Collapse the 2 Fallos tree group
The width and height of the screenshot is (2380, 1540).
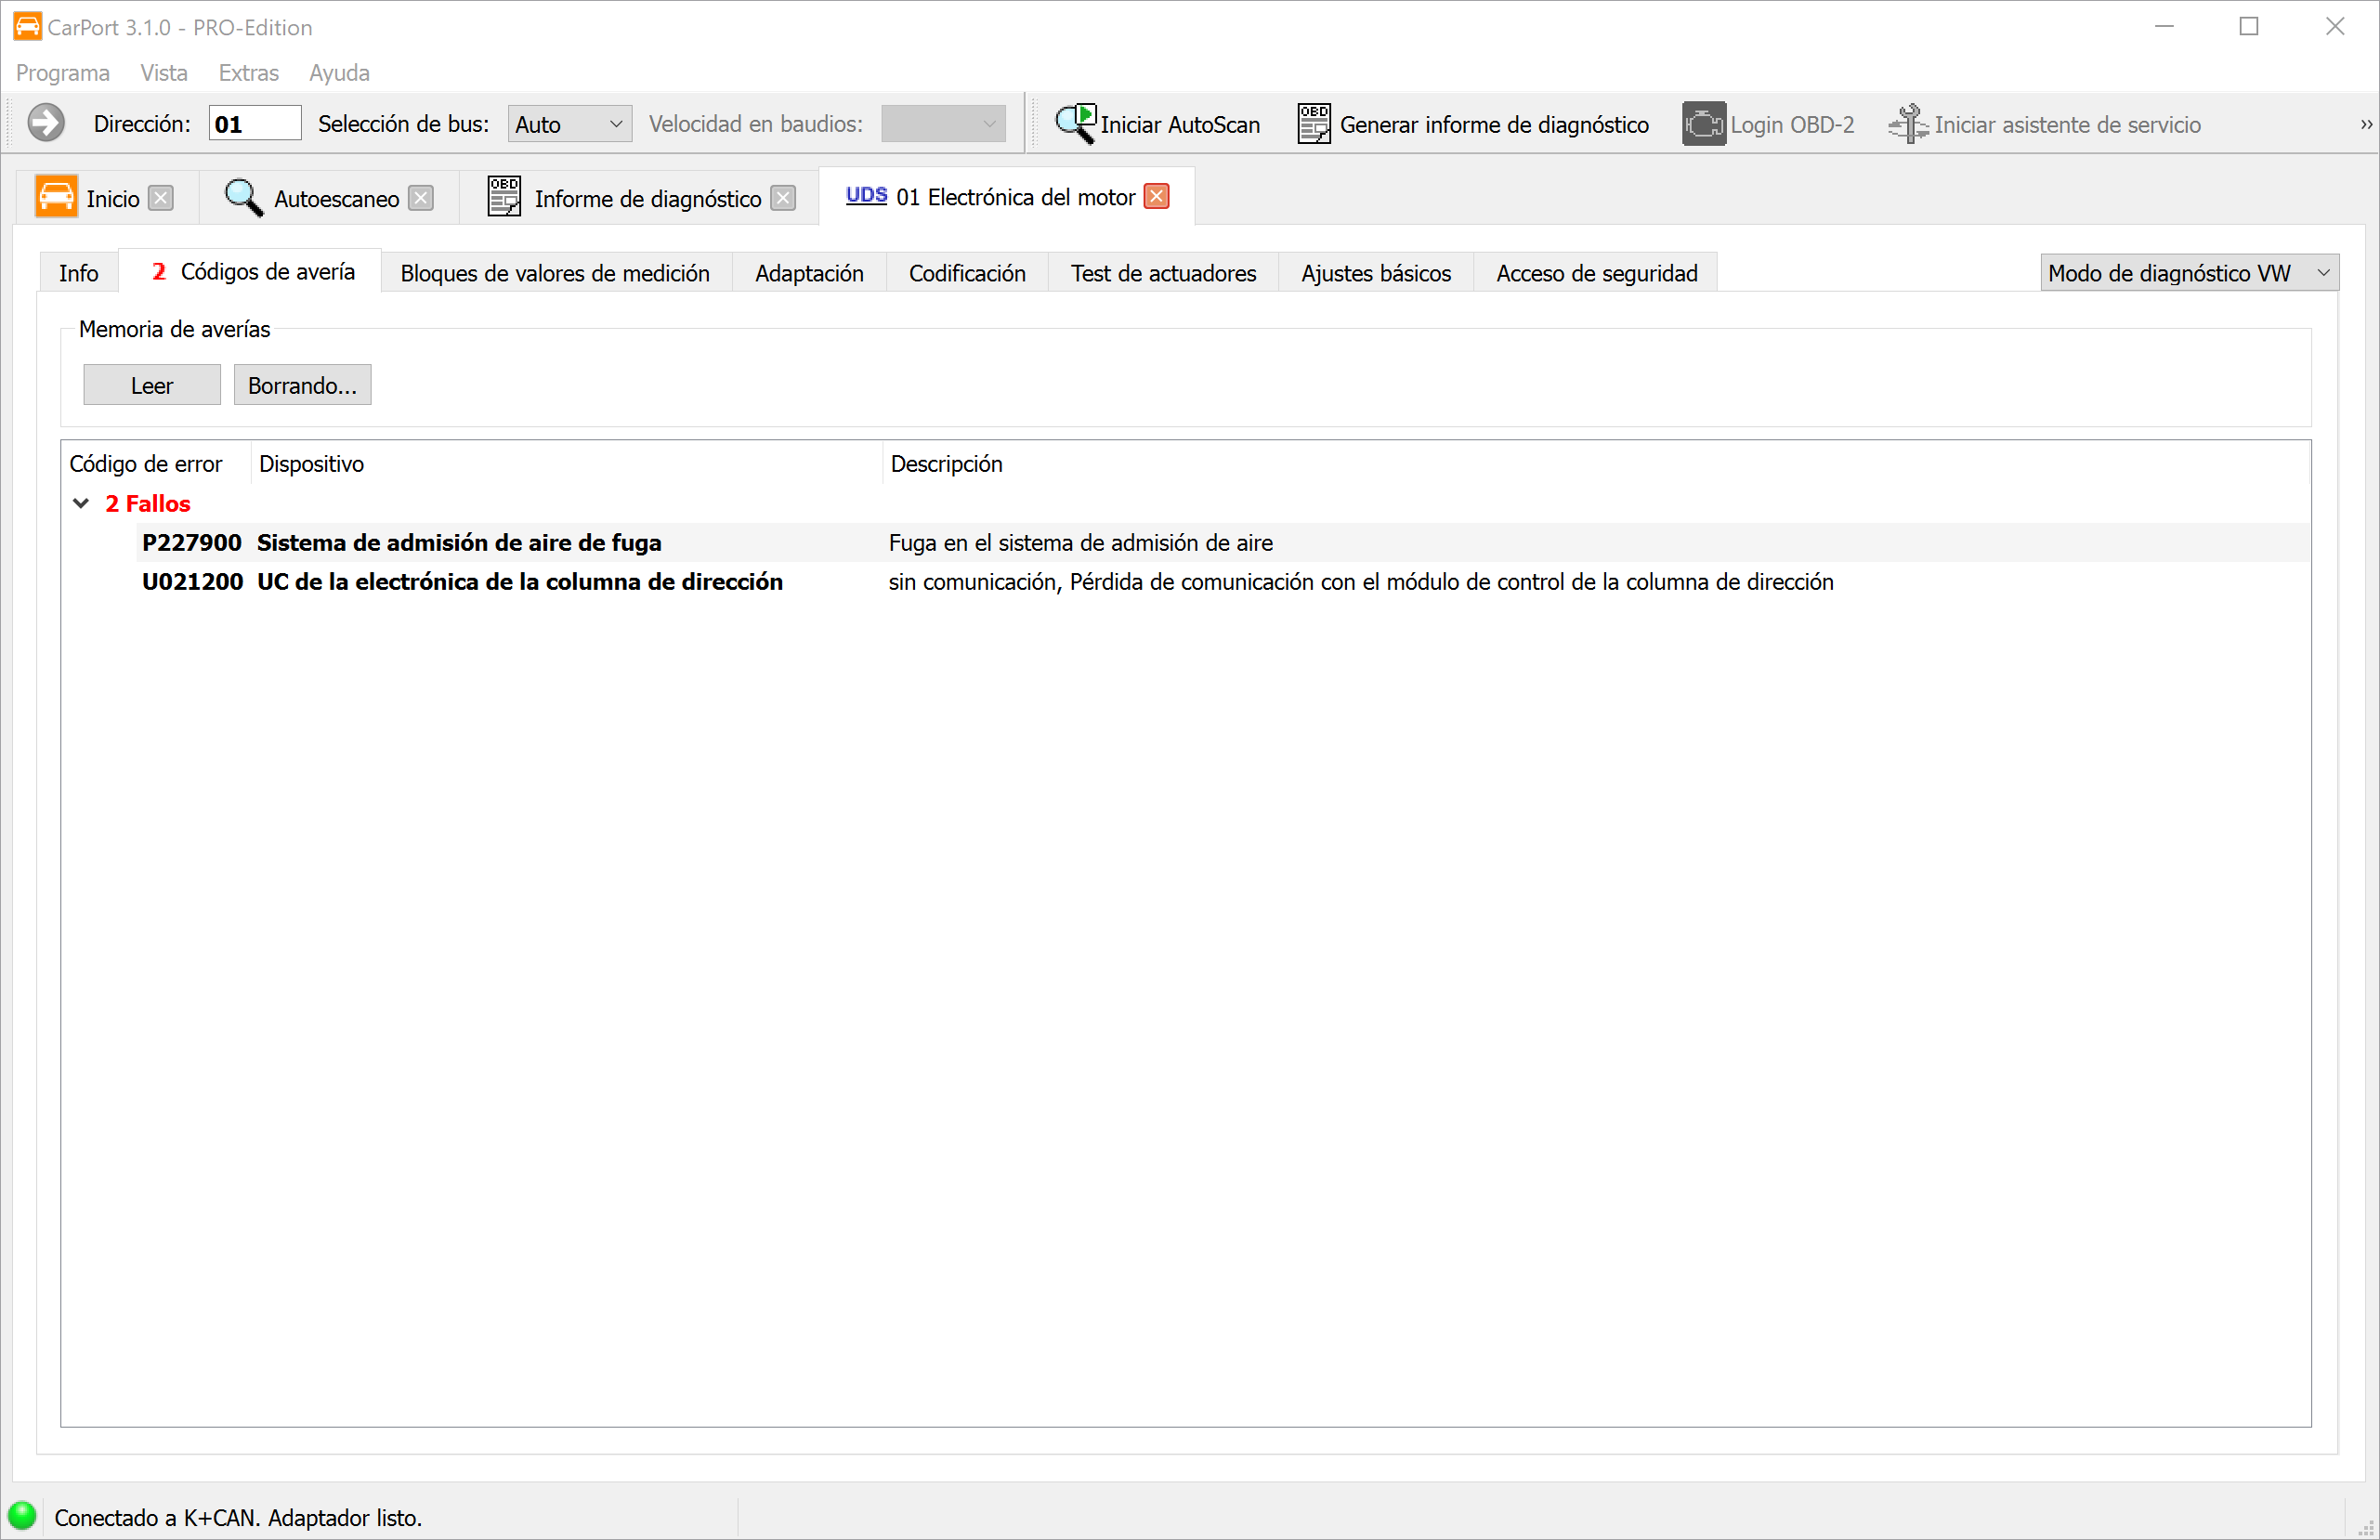point(81,503)
